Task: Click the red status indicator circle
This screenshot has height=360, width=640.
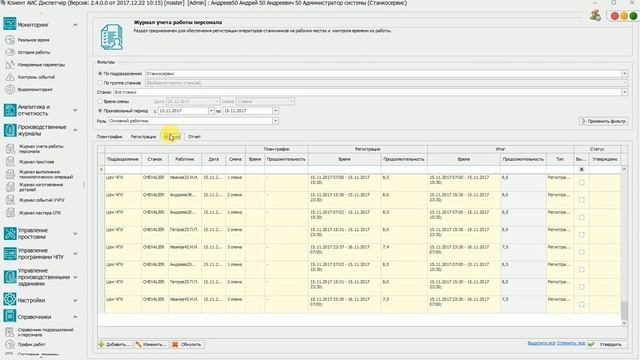Action: [614, 16]
